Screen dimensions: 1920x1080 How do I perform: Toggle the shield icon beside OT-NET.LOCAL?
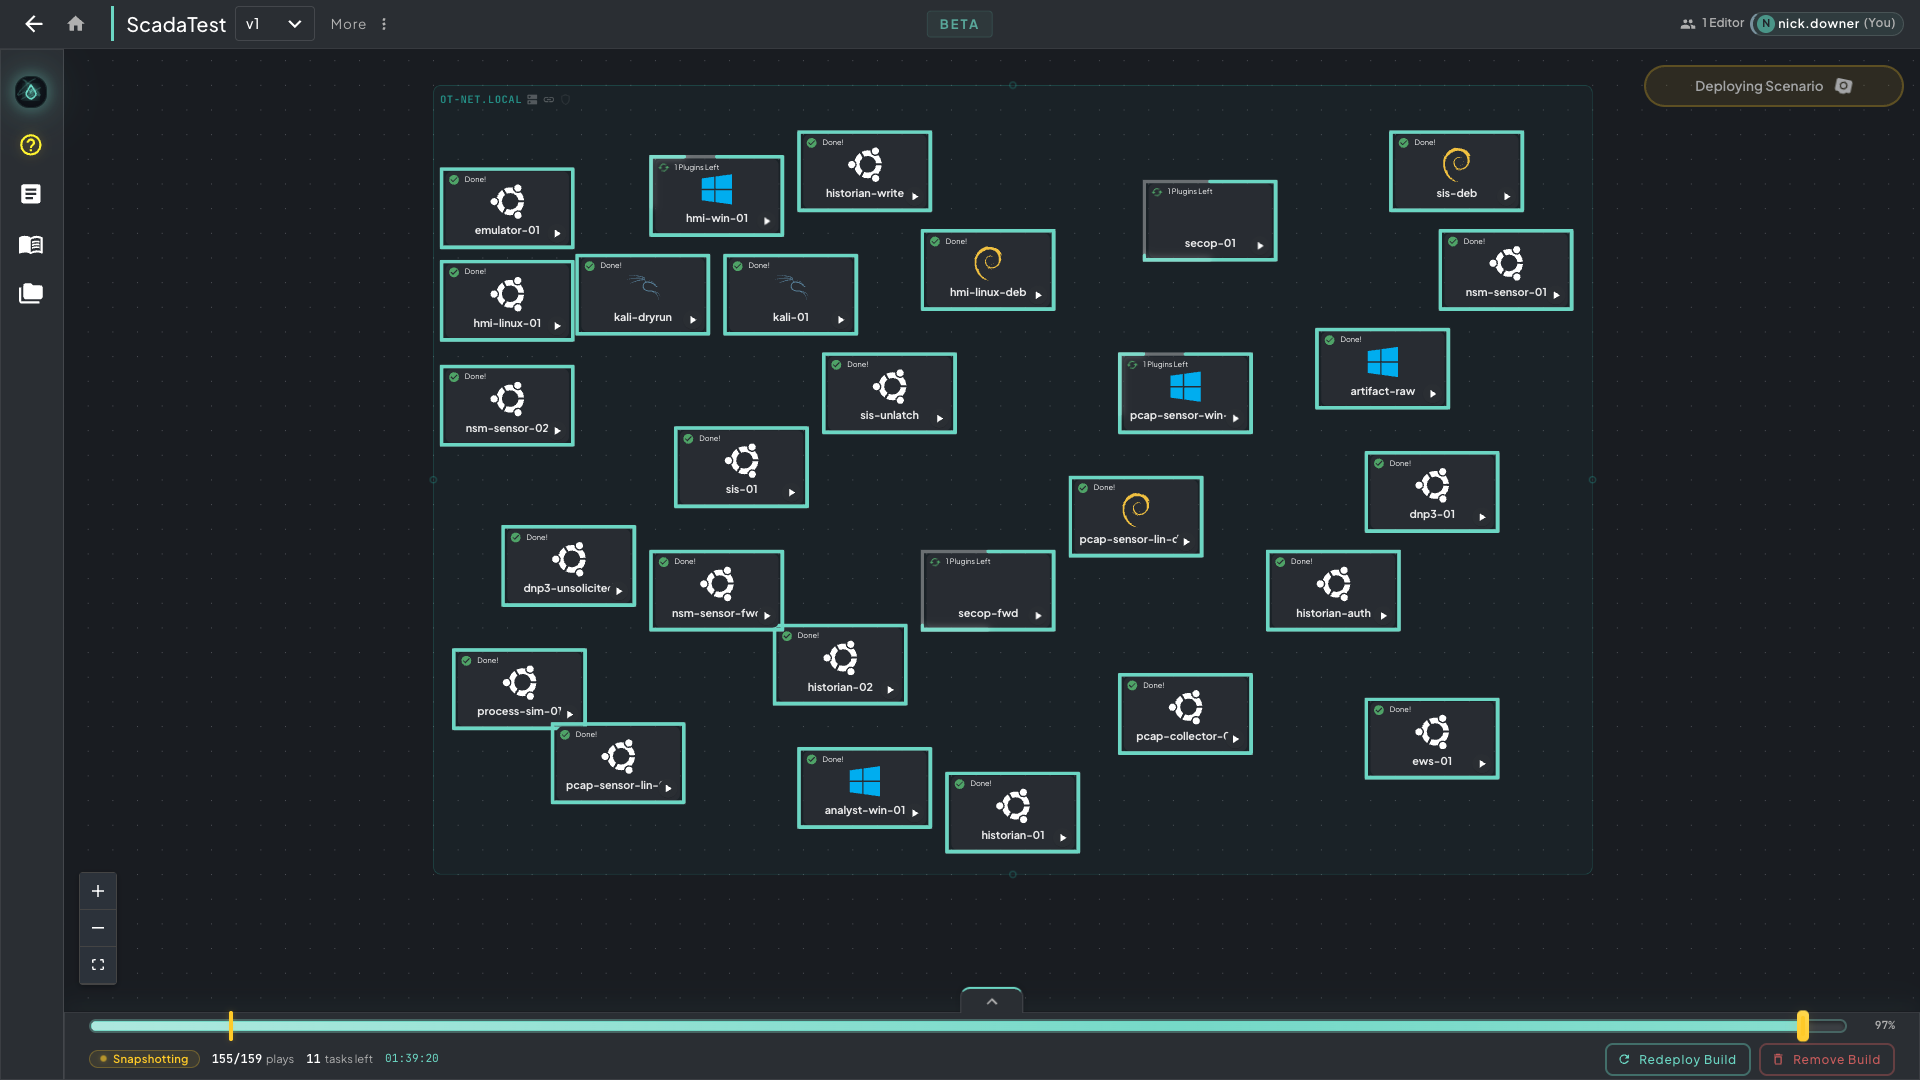(565, 100)
